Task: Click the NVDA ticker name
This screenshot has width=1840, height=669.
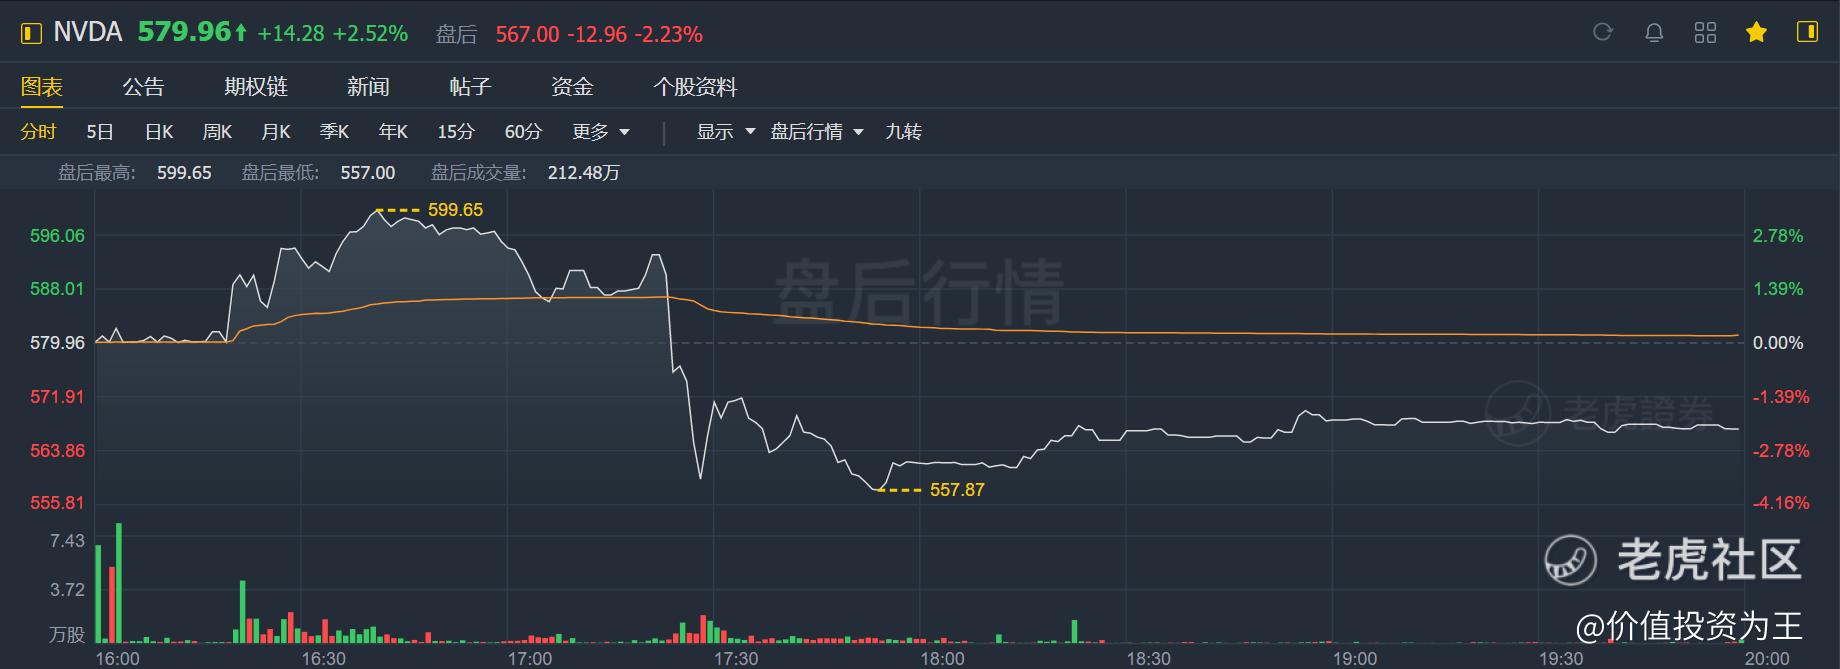Action: pos(88,32)
